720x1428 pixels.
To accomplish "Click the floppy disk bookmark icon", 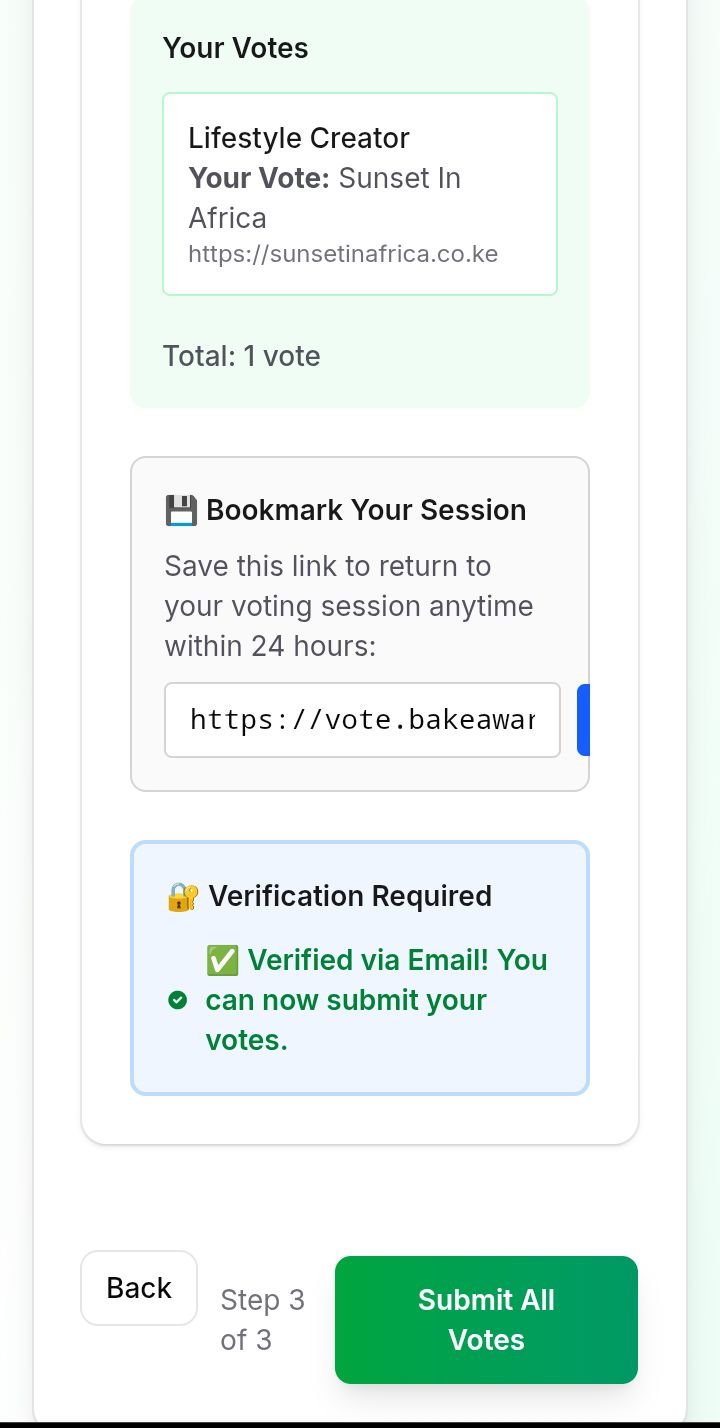I will [181, 510].
